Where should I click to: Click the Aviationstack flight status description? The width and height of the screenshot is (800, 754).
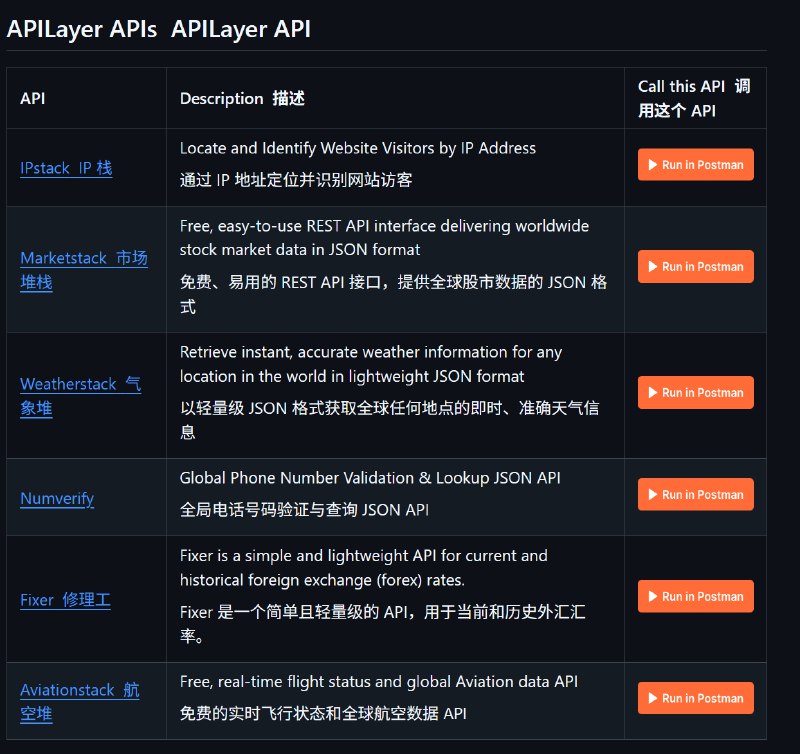pos(378,681)
